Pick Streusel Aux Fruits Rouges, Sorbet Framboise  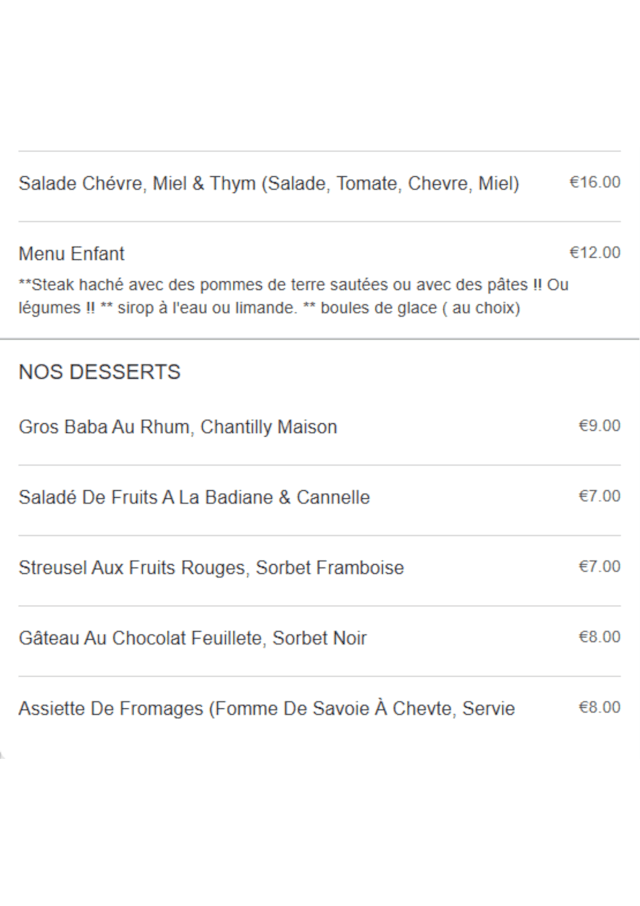[211, 568]
